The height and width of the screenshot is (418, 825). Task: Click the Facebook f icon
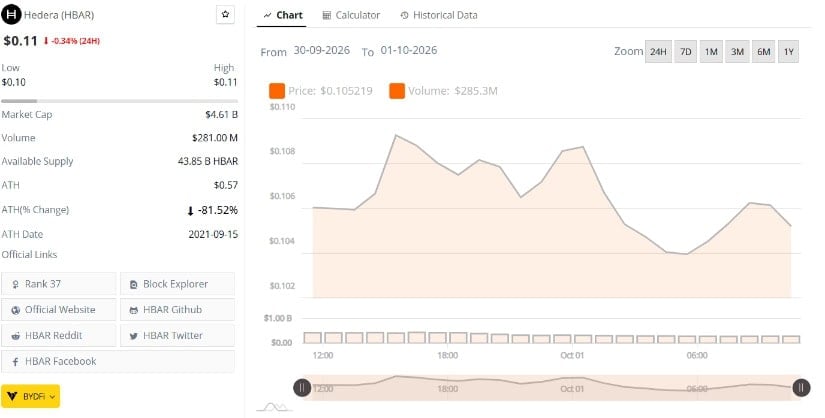click(x=15, y=362)
